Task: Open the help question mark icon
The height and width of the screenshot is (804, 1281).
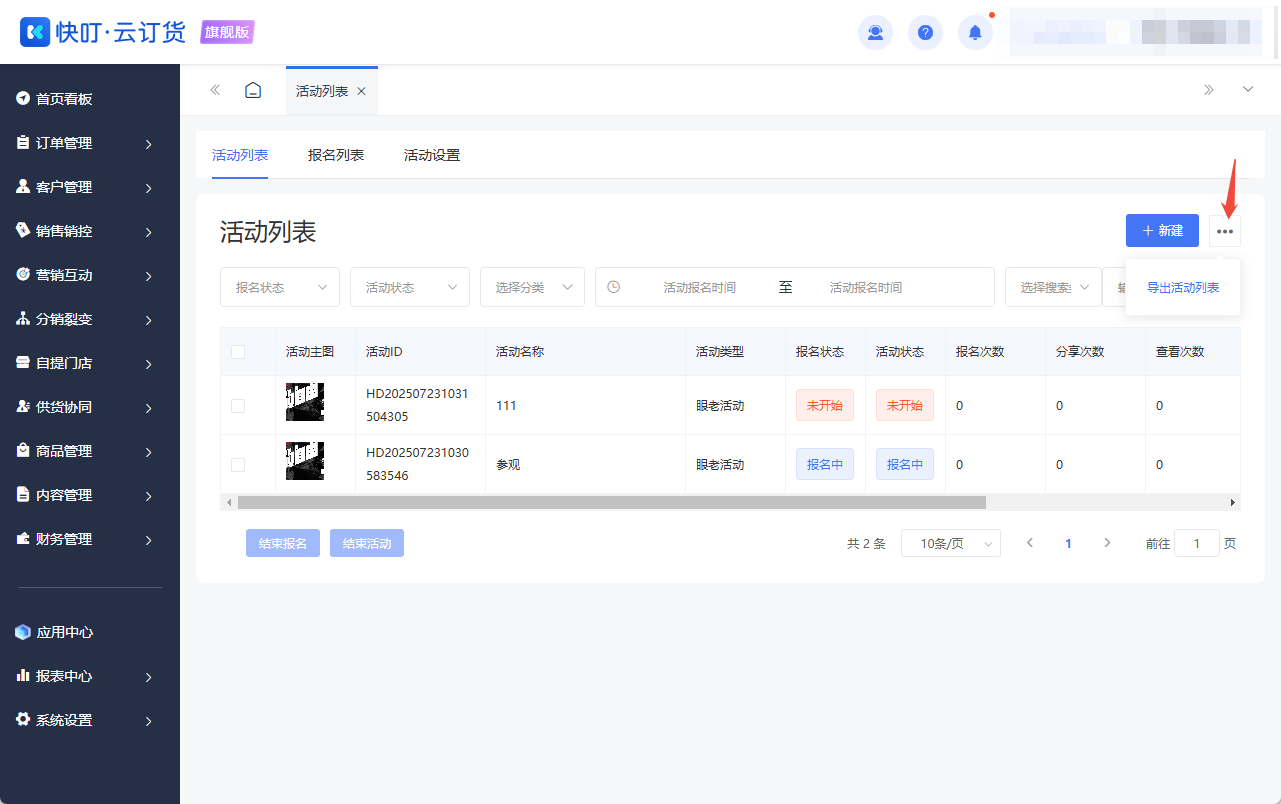Action: pyautogui.click(x=925, y=33)
